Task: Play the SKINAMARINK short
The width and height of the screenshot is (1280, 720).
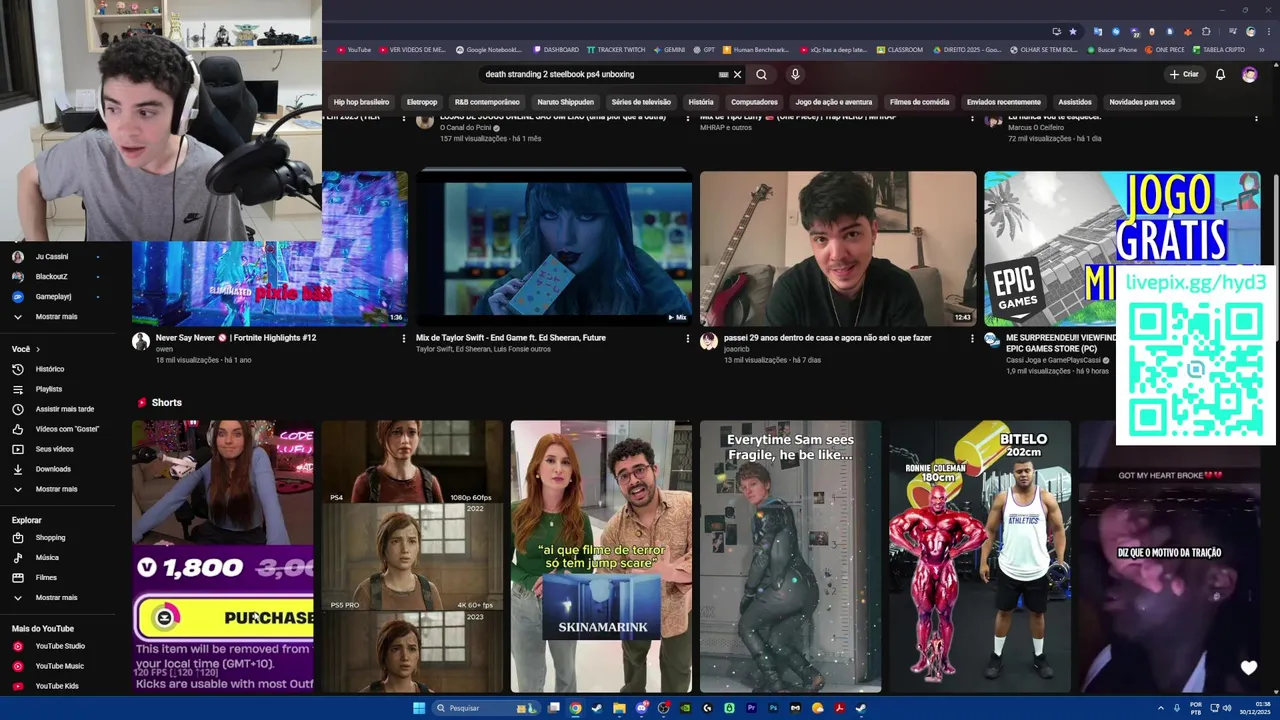Action: (x=601, y=556)
